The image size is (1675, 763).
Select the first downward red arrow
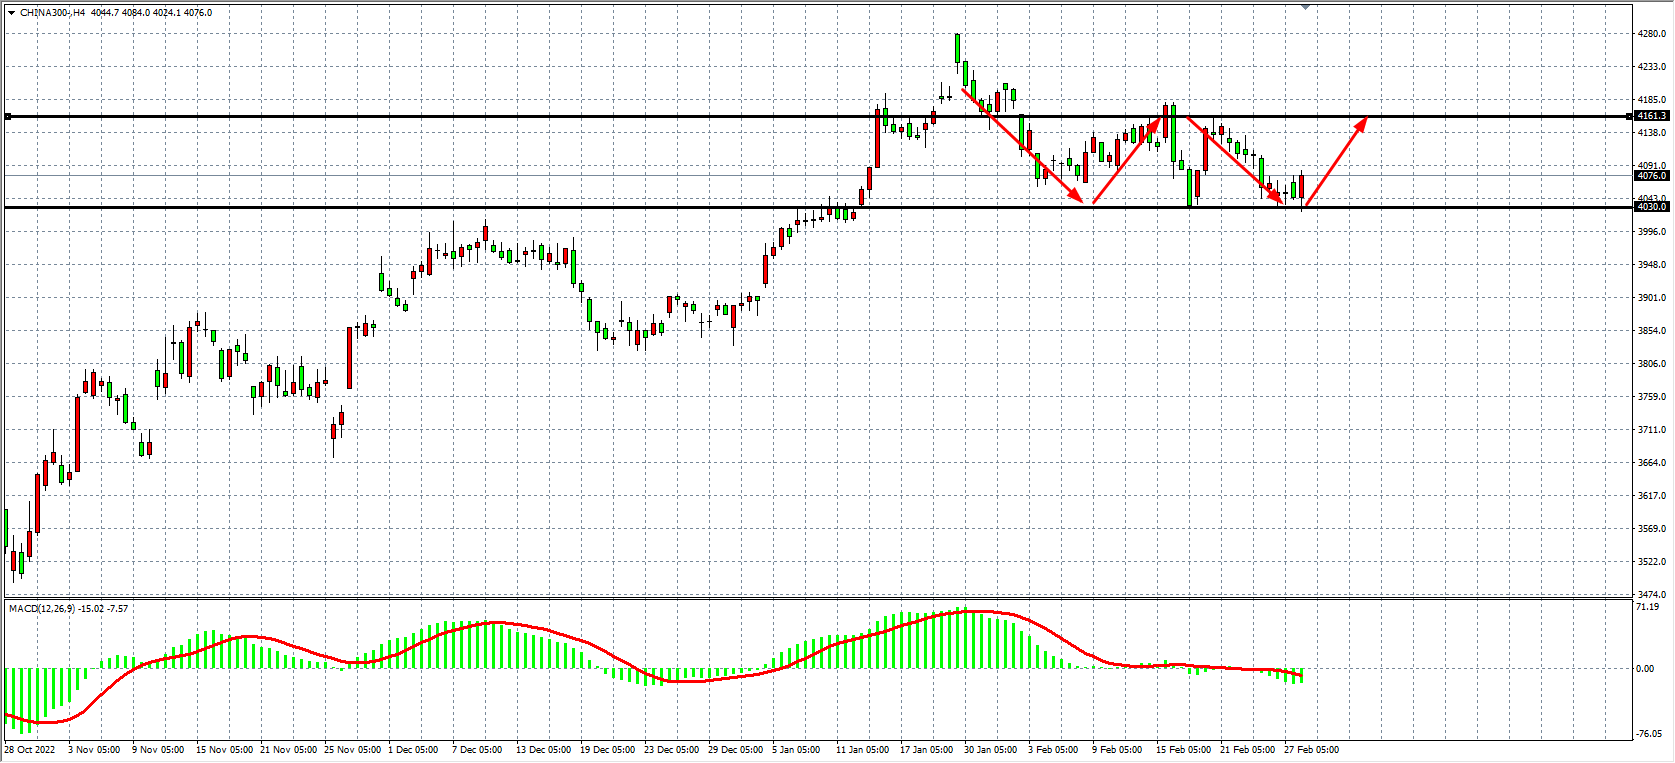tap(1022, 145)
